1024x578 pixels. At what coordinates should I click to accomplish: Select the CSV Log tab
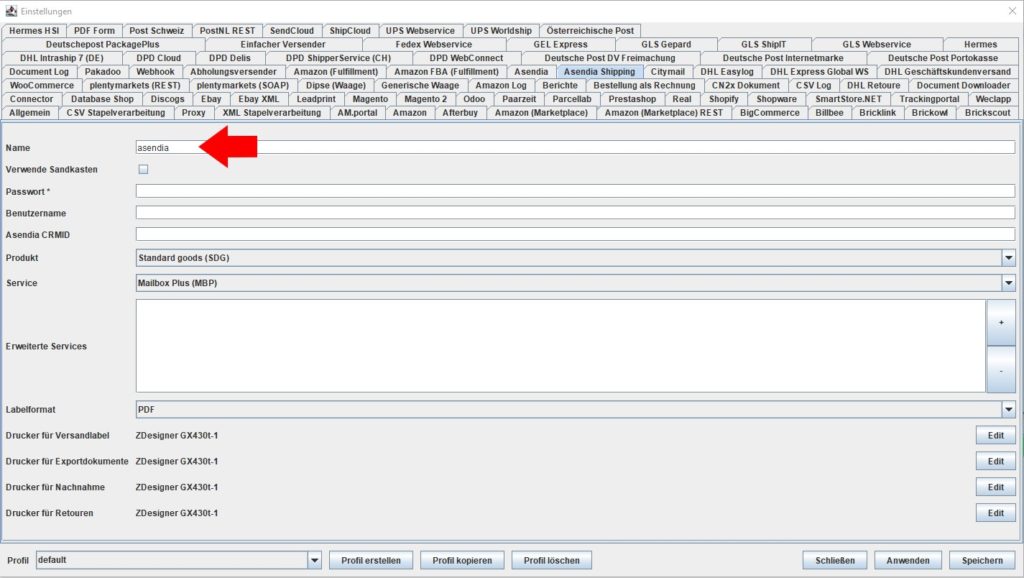[814, 86]
